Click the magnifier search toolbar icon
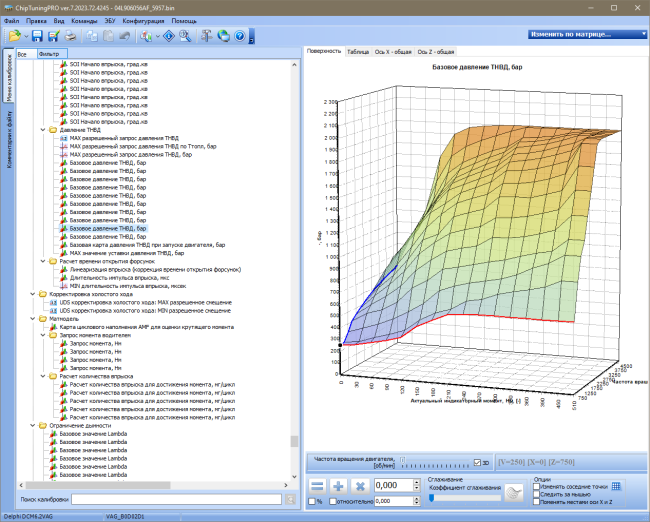 185,36
